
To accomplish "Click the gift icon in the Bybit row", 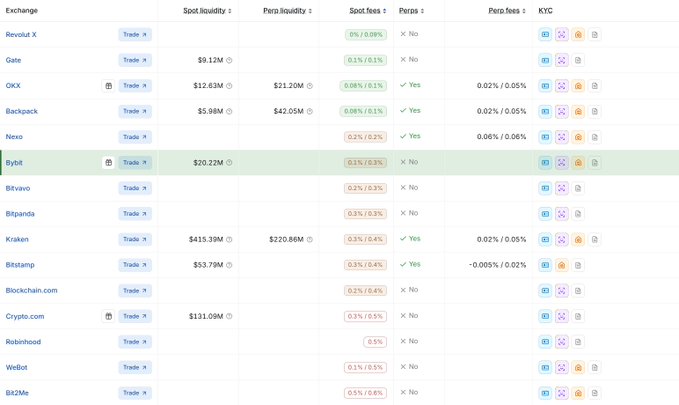I will [108, 162].
